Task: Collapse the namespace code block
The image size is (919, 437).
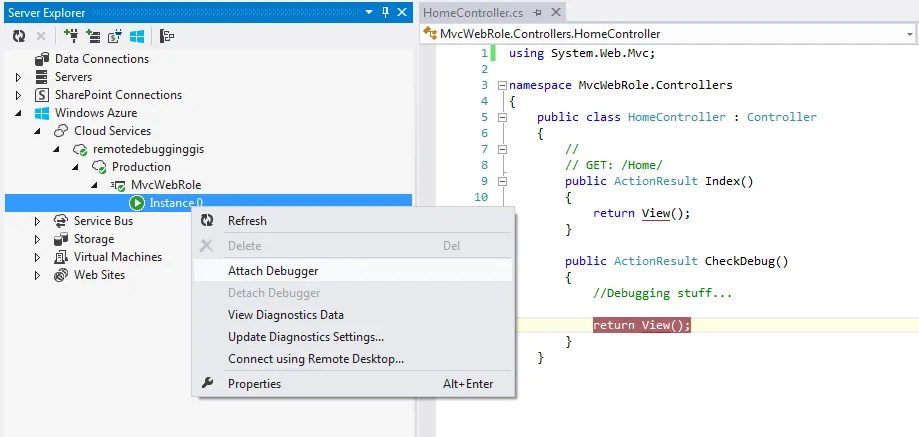Action: click(502, 86)
